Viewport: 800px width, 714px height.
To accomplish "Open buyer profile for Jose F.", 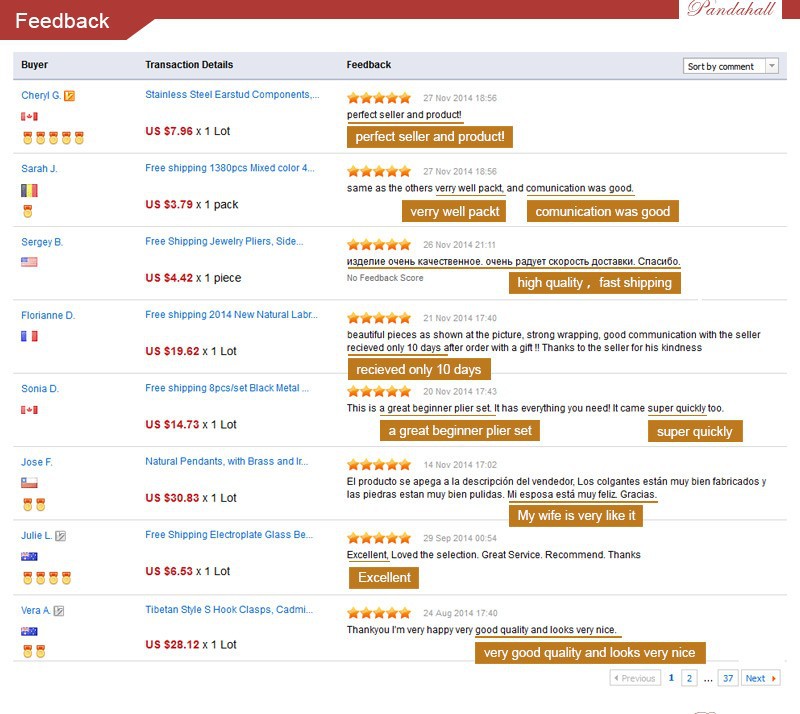I will tap(37, 462).
